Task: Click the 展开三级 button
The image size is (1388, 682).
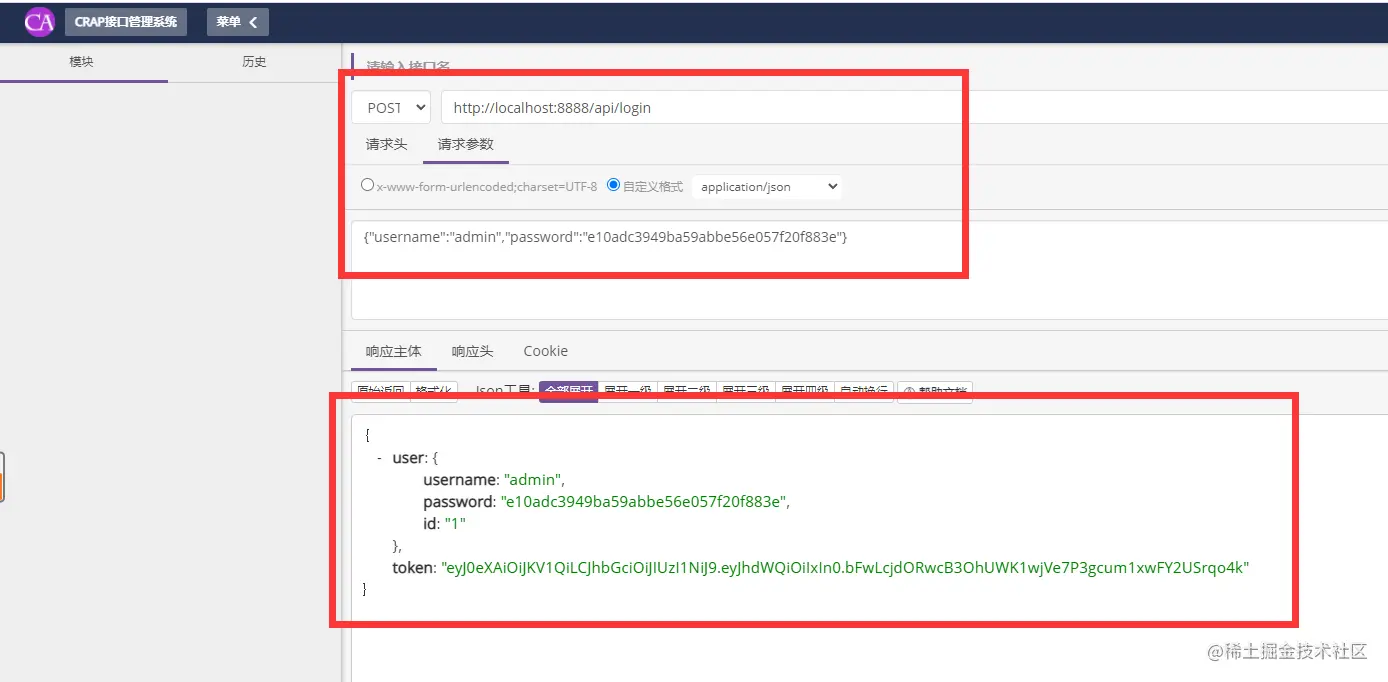Action: (745, 391)
